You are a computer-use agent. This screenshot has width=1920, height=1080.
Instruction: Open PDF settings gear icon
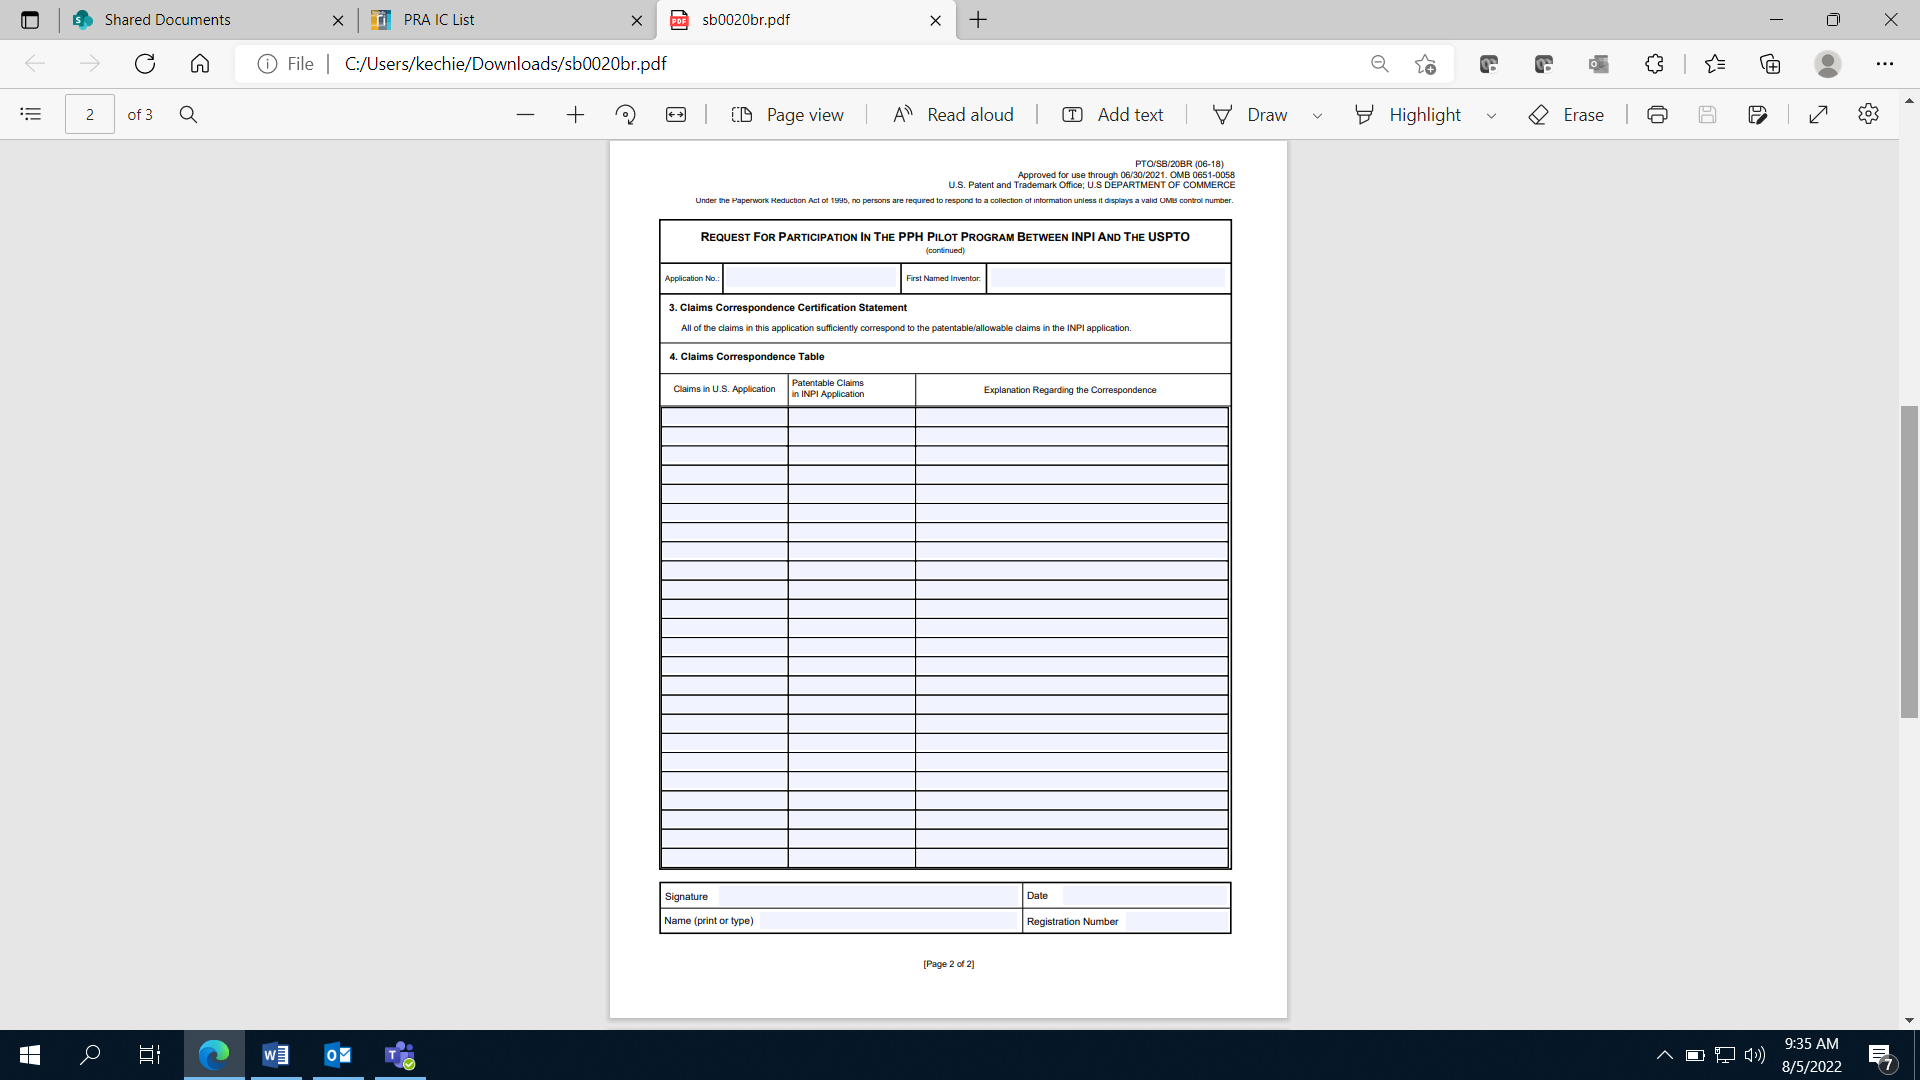pos(1868,114)
